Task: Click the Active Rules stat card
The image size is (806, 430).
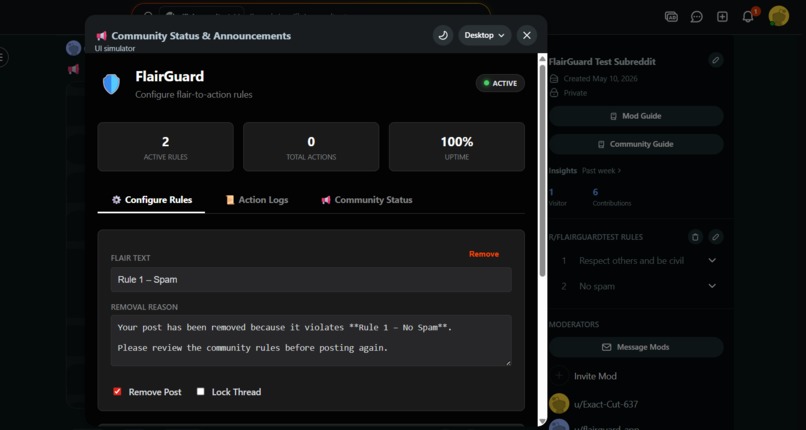Action: click(166, 146)
